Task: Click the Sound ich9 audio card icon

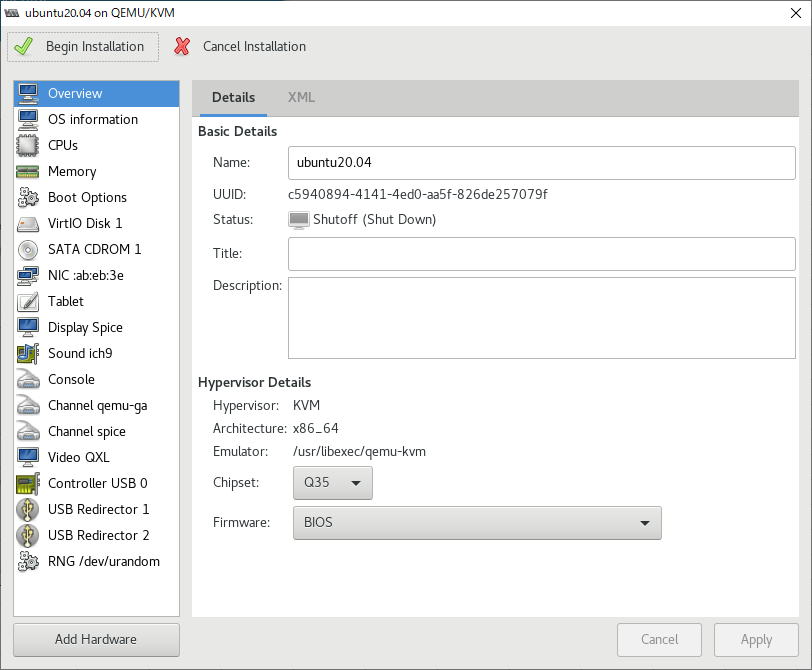Action: [28, 354]
